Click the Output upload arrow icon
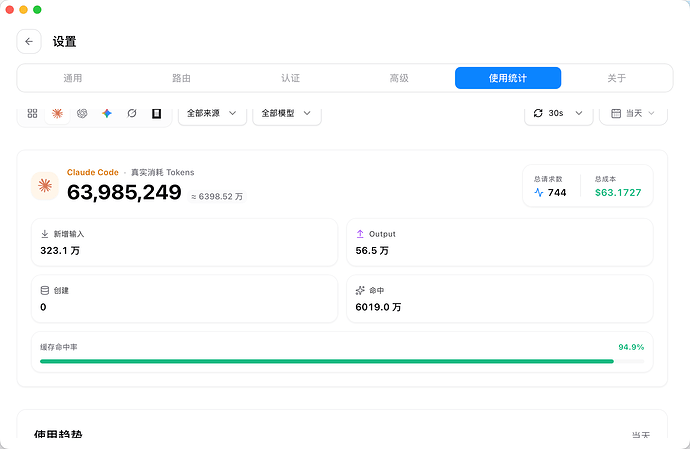690x449 pixels. click(360, 234)
